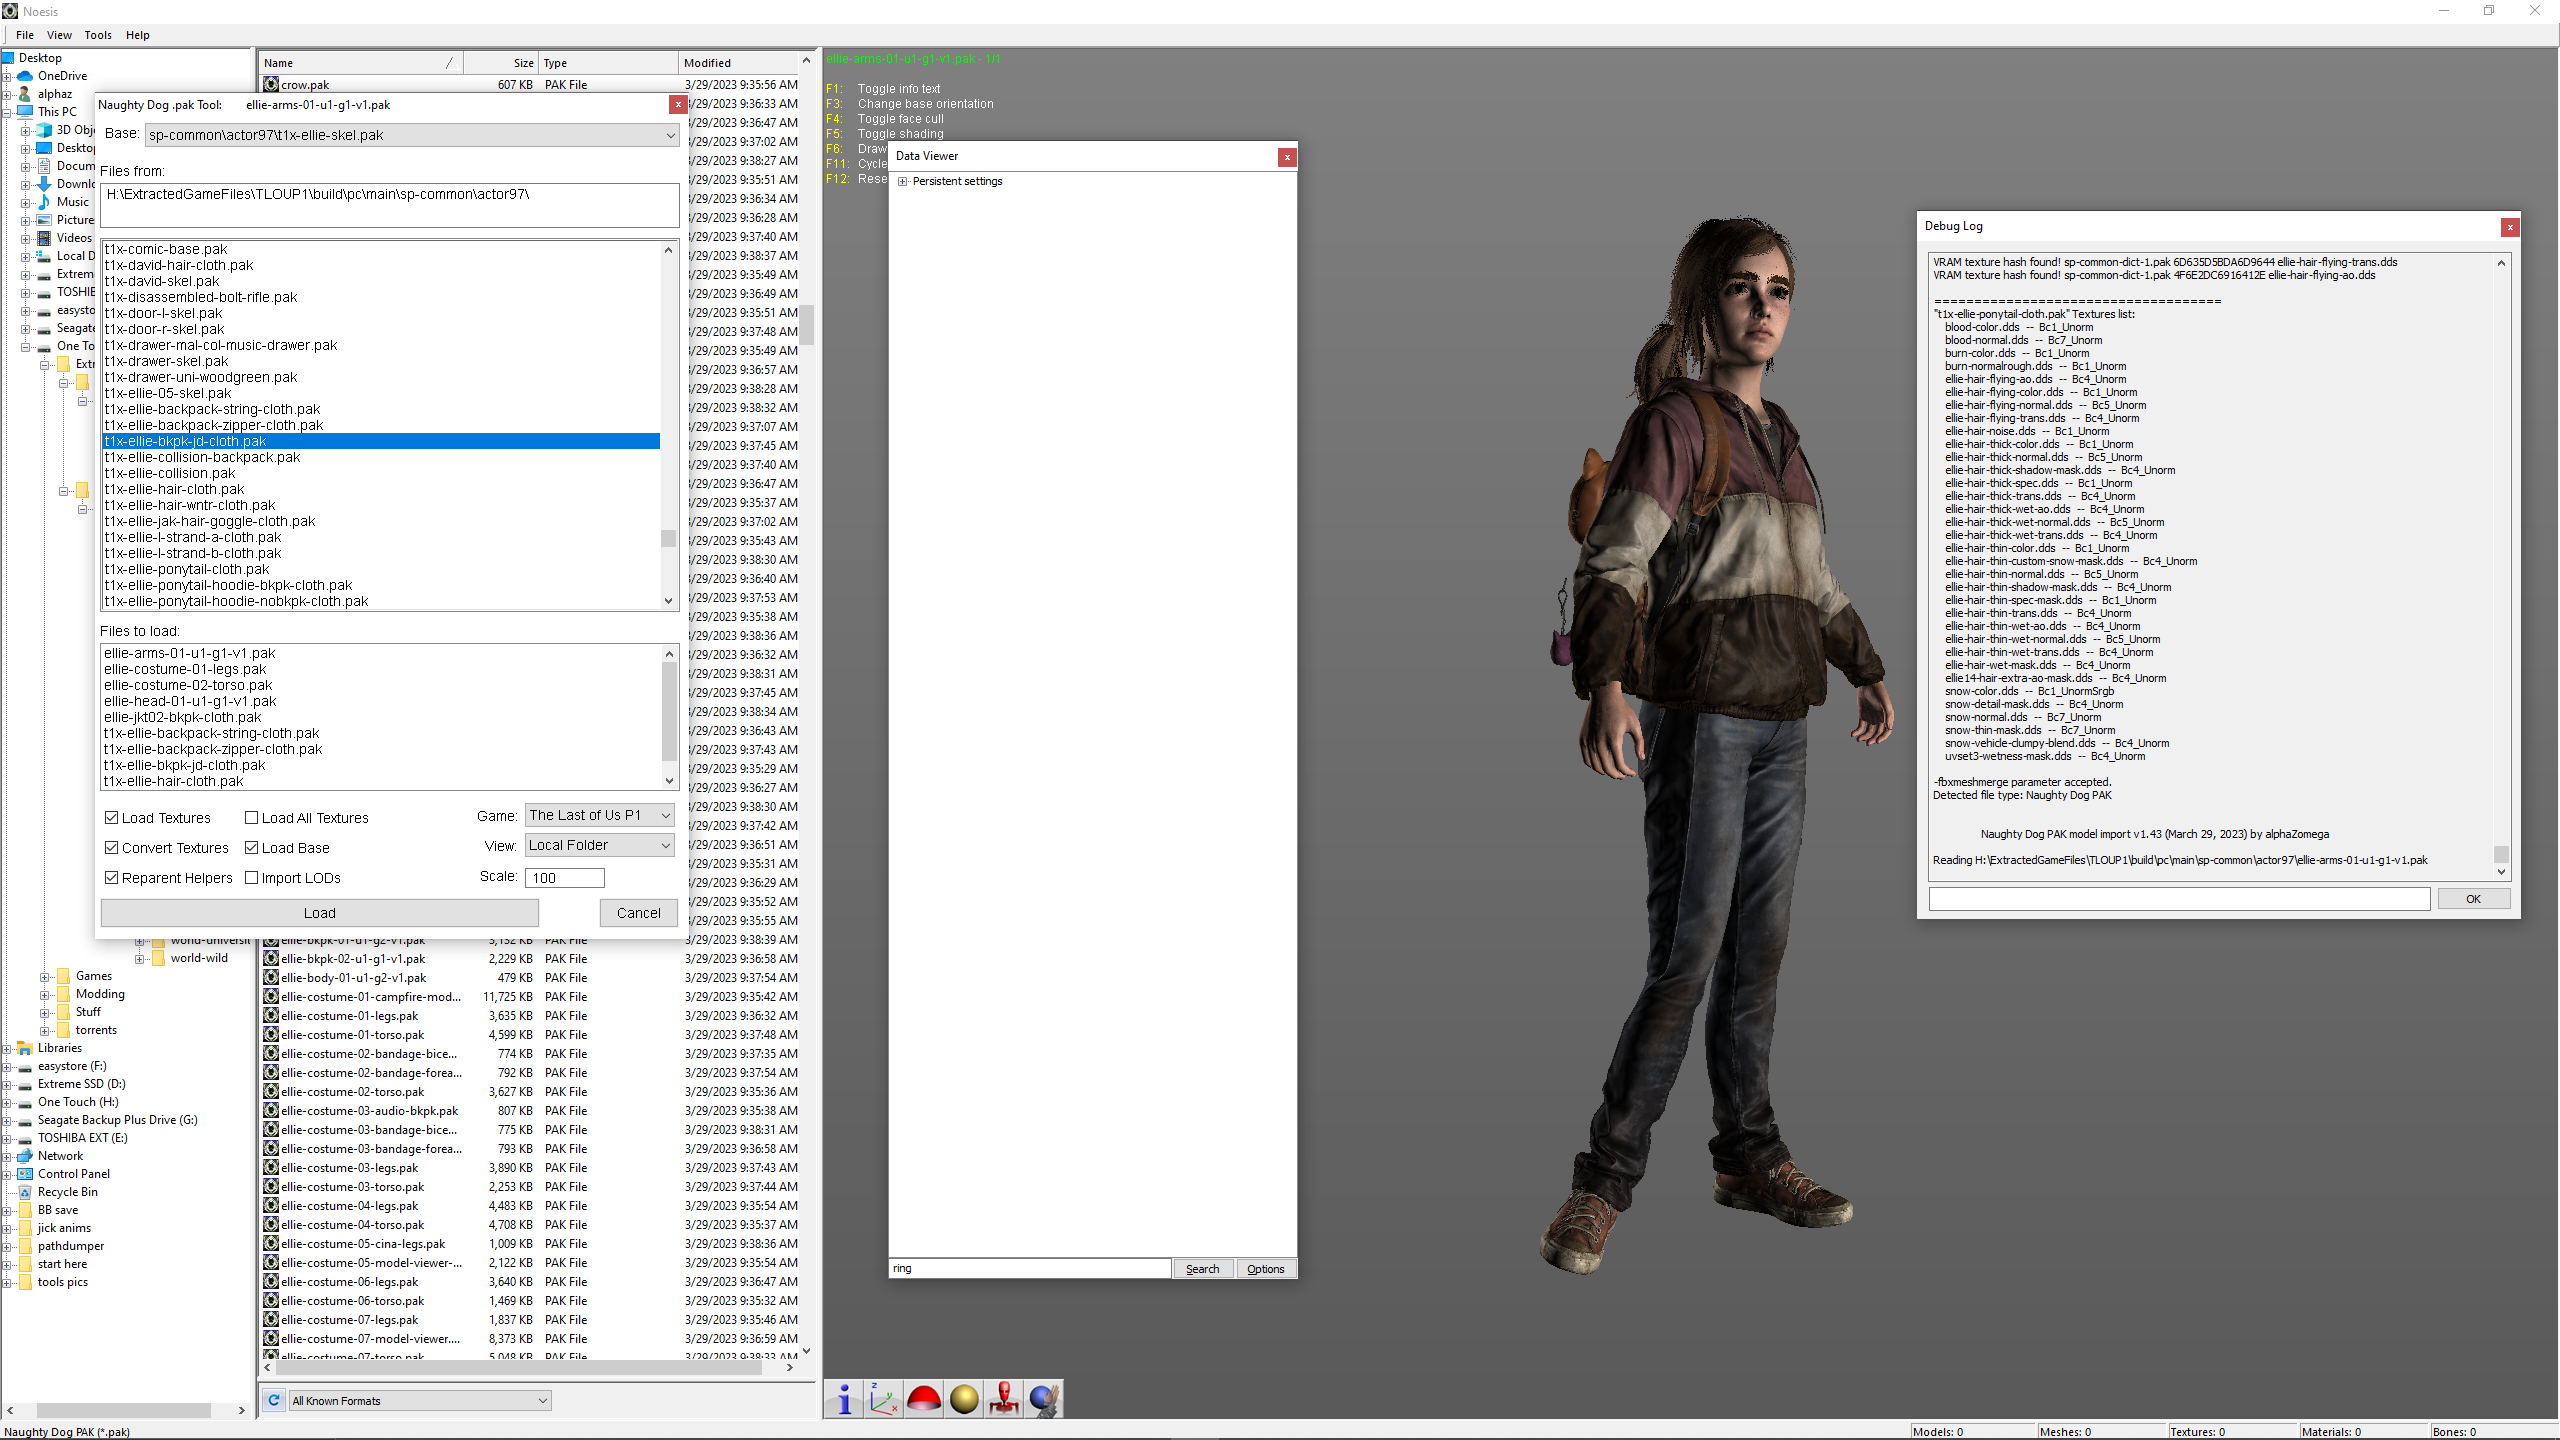
Task: Expand the world-wild folder node
Action: 140,959
